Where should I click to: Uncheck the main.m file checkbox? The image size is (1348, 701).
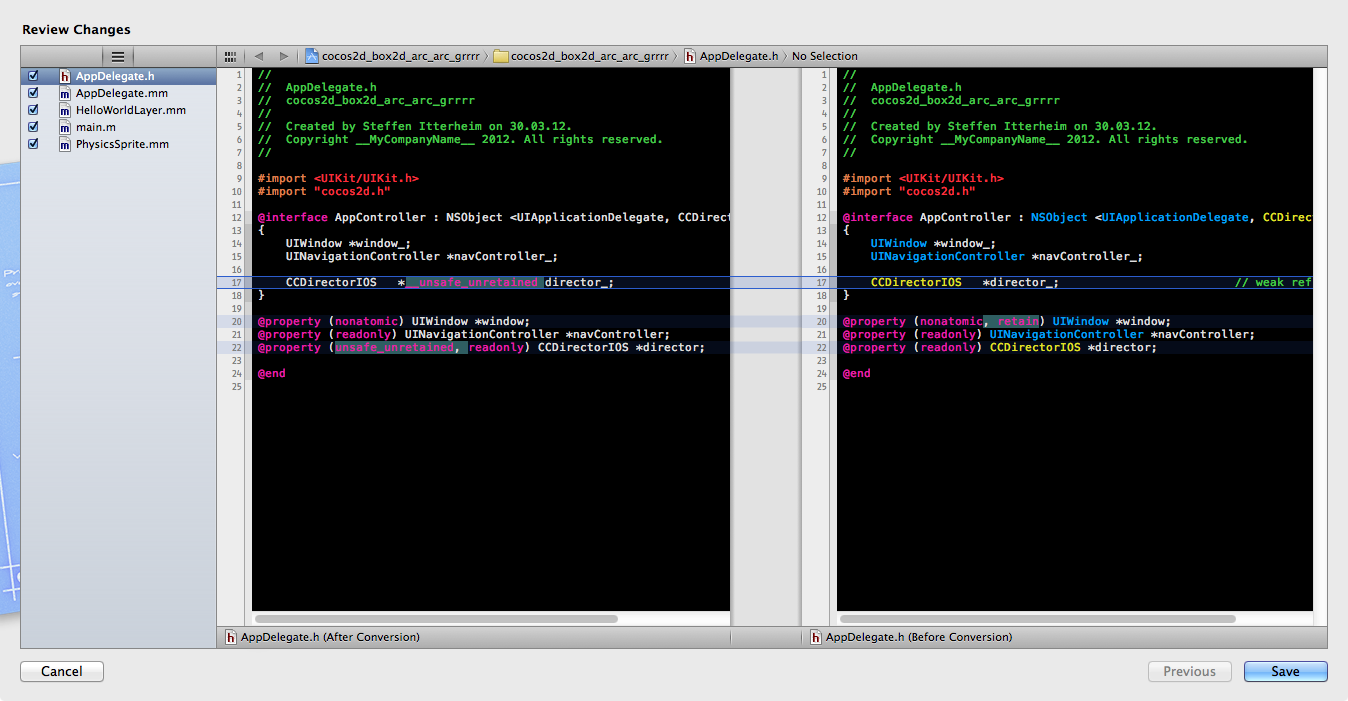tap(34, 127)
